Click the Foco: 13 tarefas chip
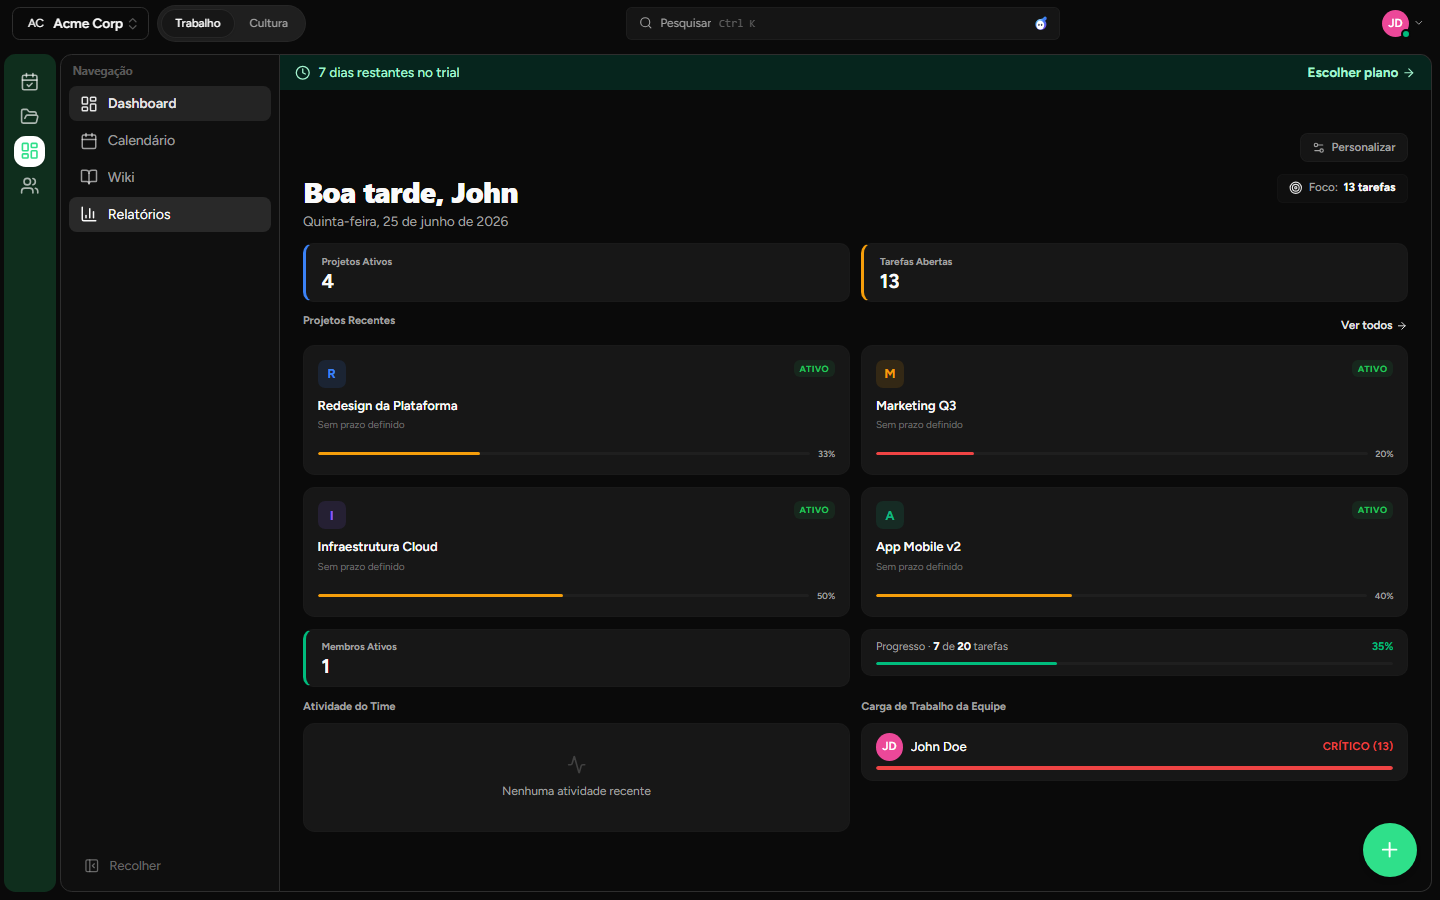Viewport: 1440px width, 900px height. (x=1342, y=188)
